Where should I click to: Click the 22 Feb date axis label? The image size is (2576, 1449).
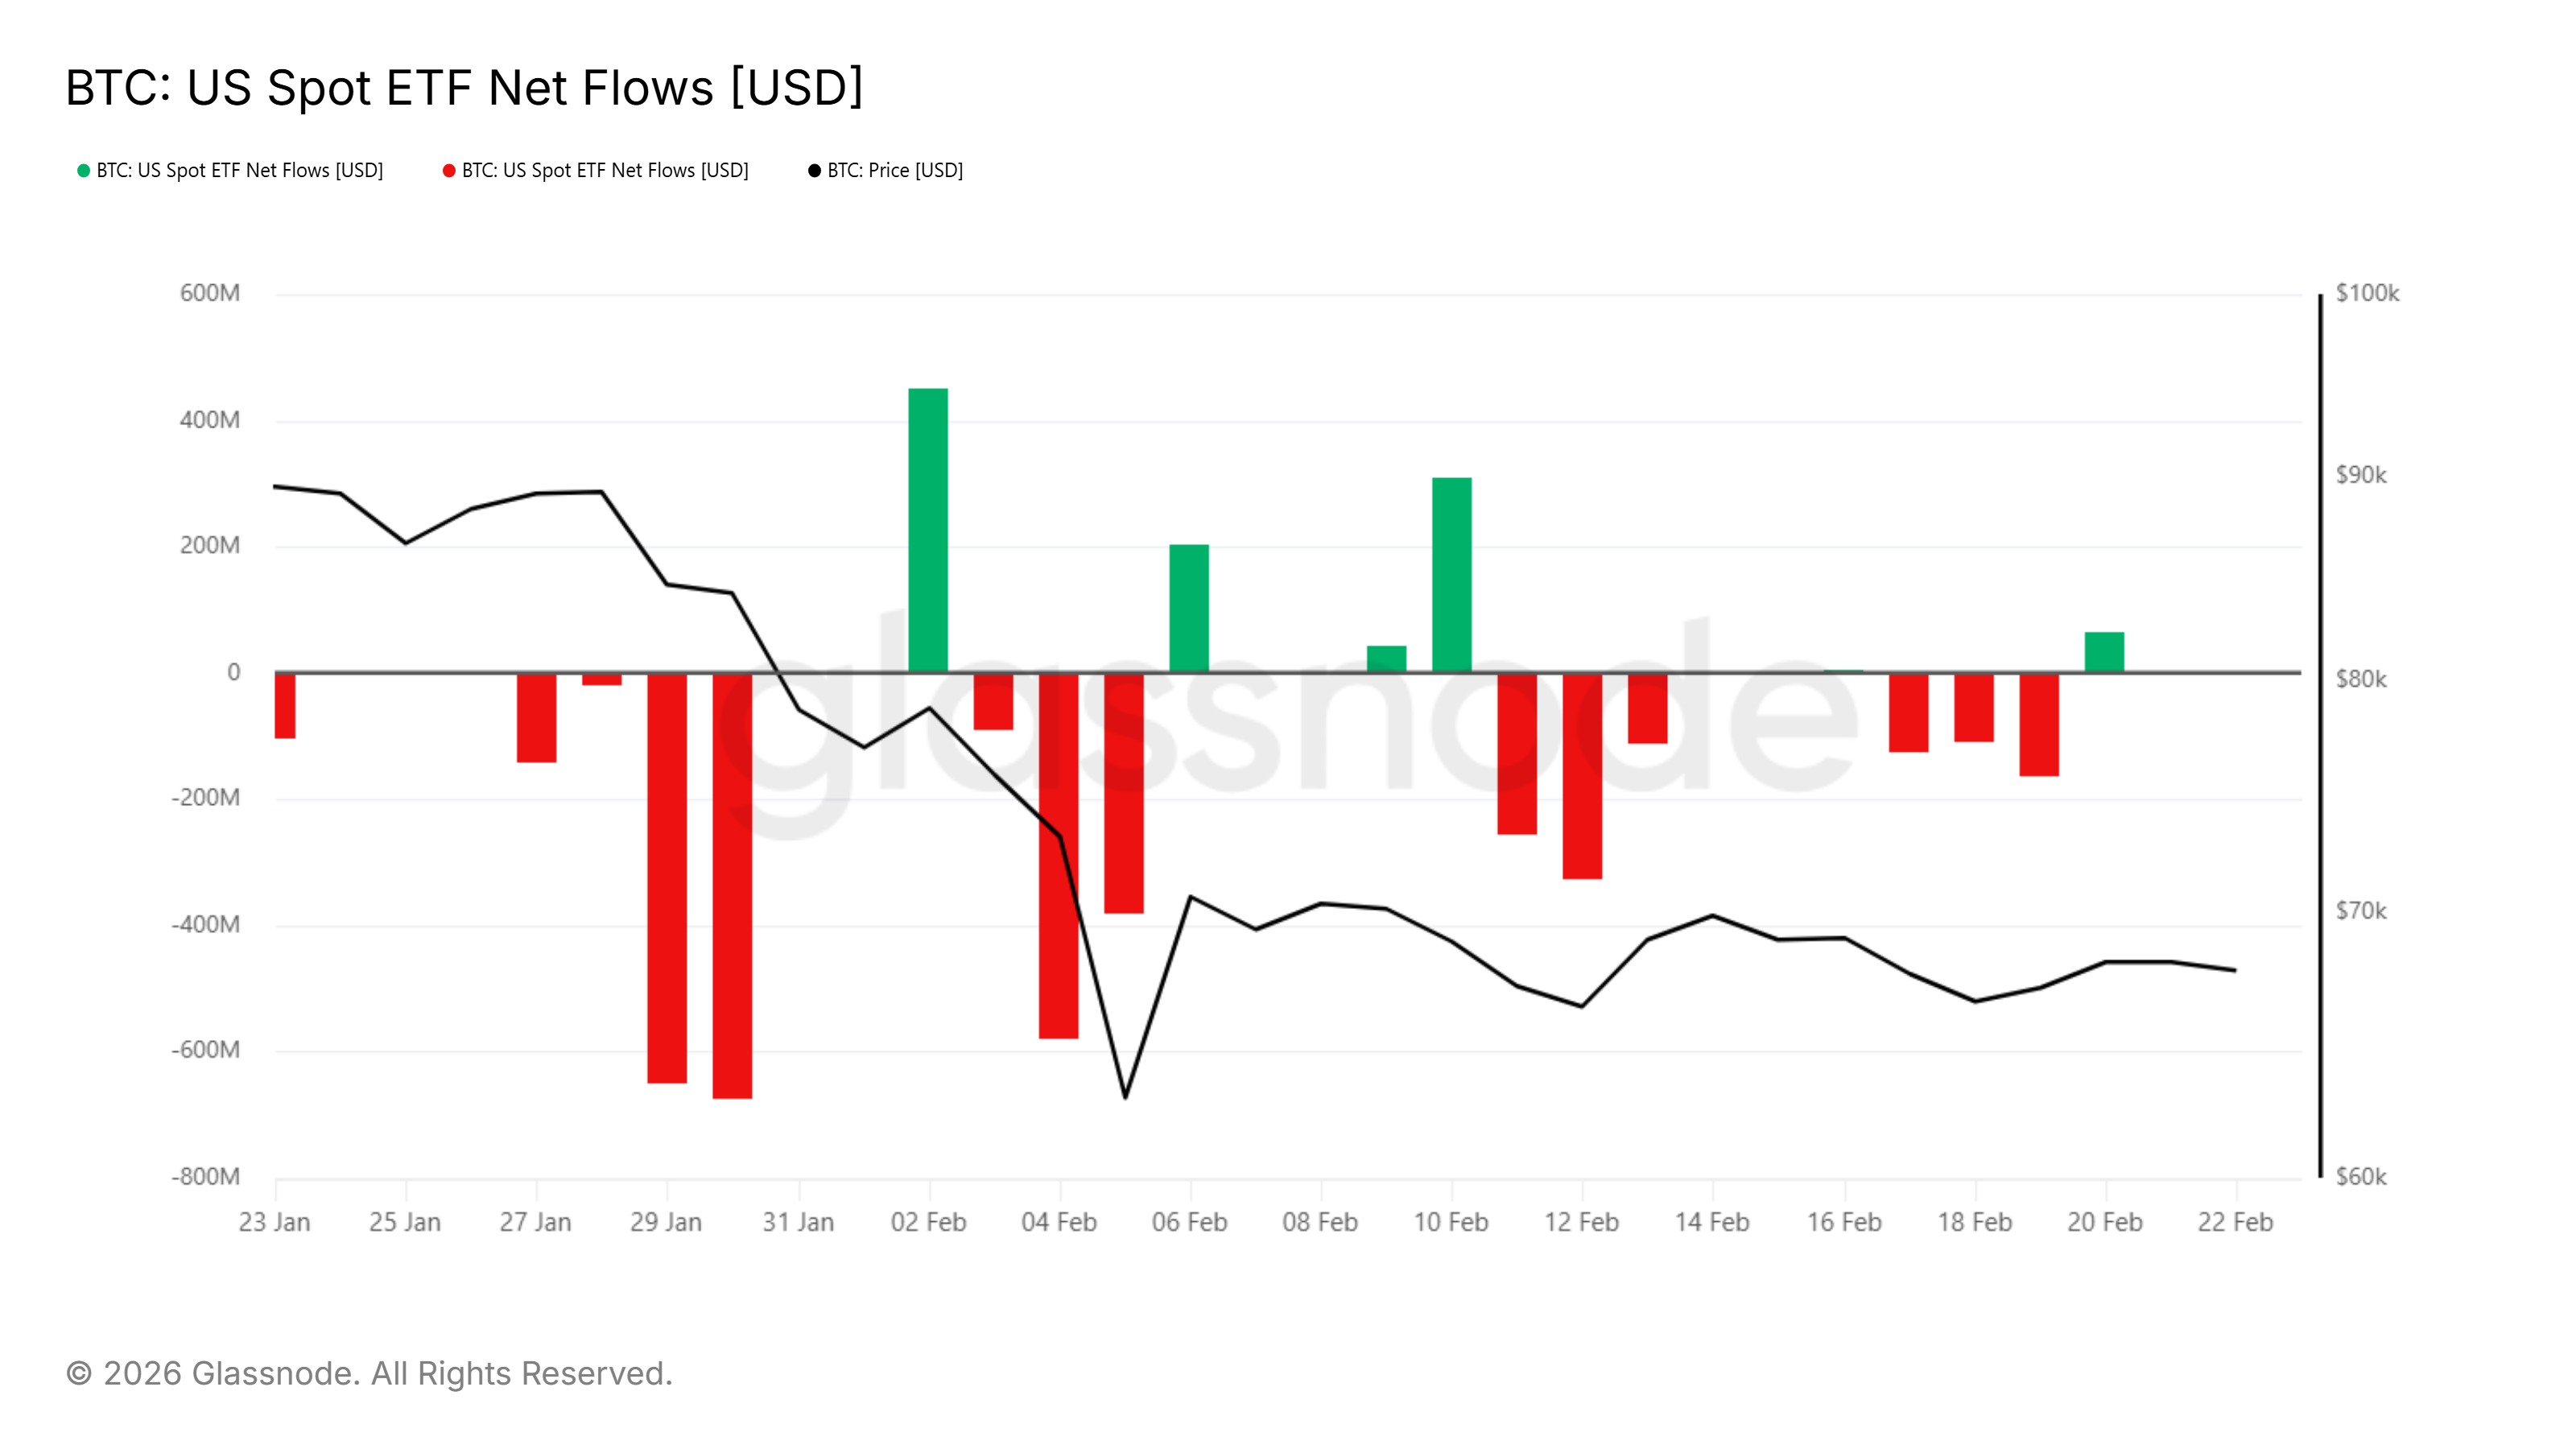(2235, 1222)
